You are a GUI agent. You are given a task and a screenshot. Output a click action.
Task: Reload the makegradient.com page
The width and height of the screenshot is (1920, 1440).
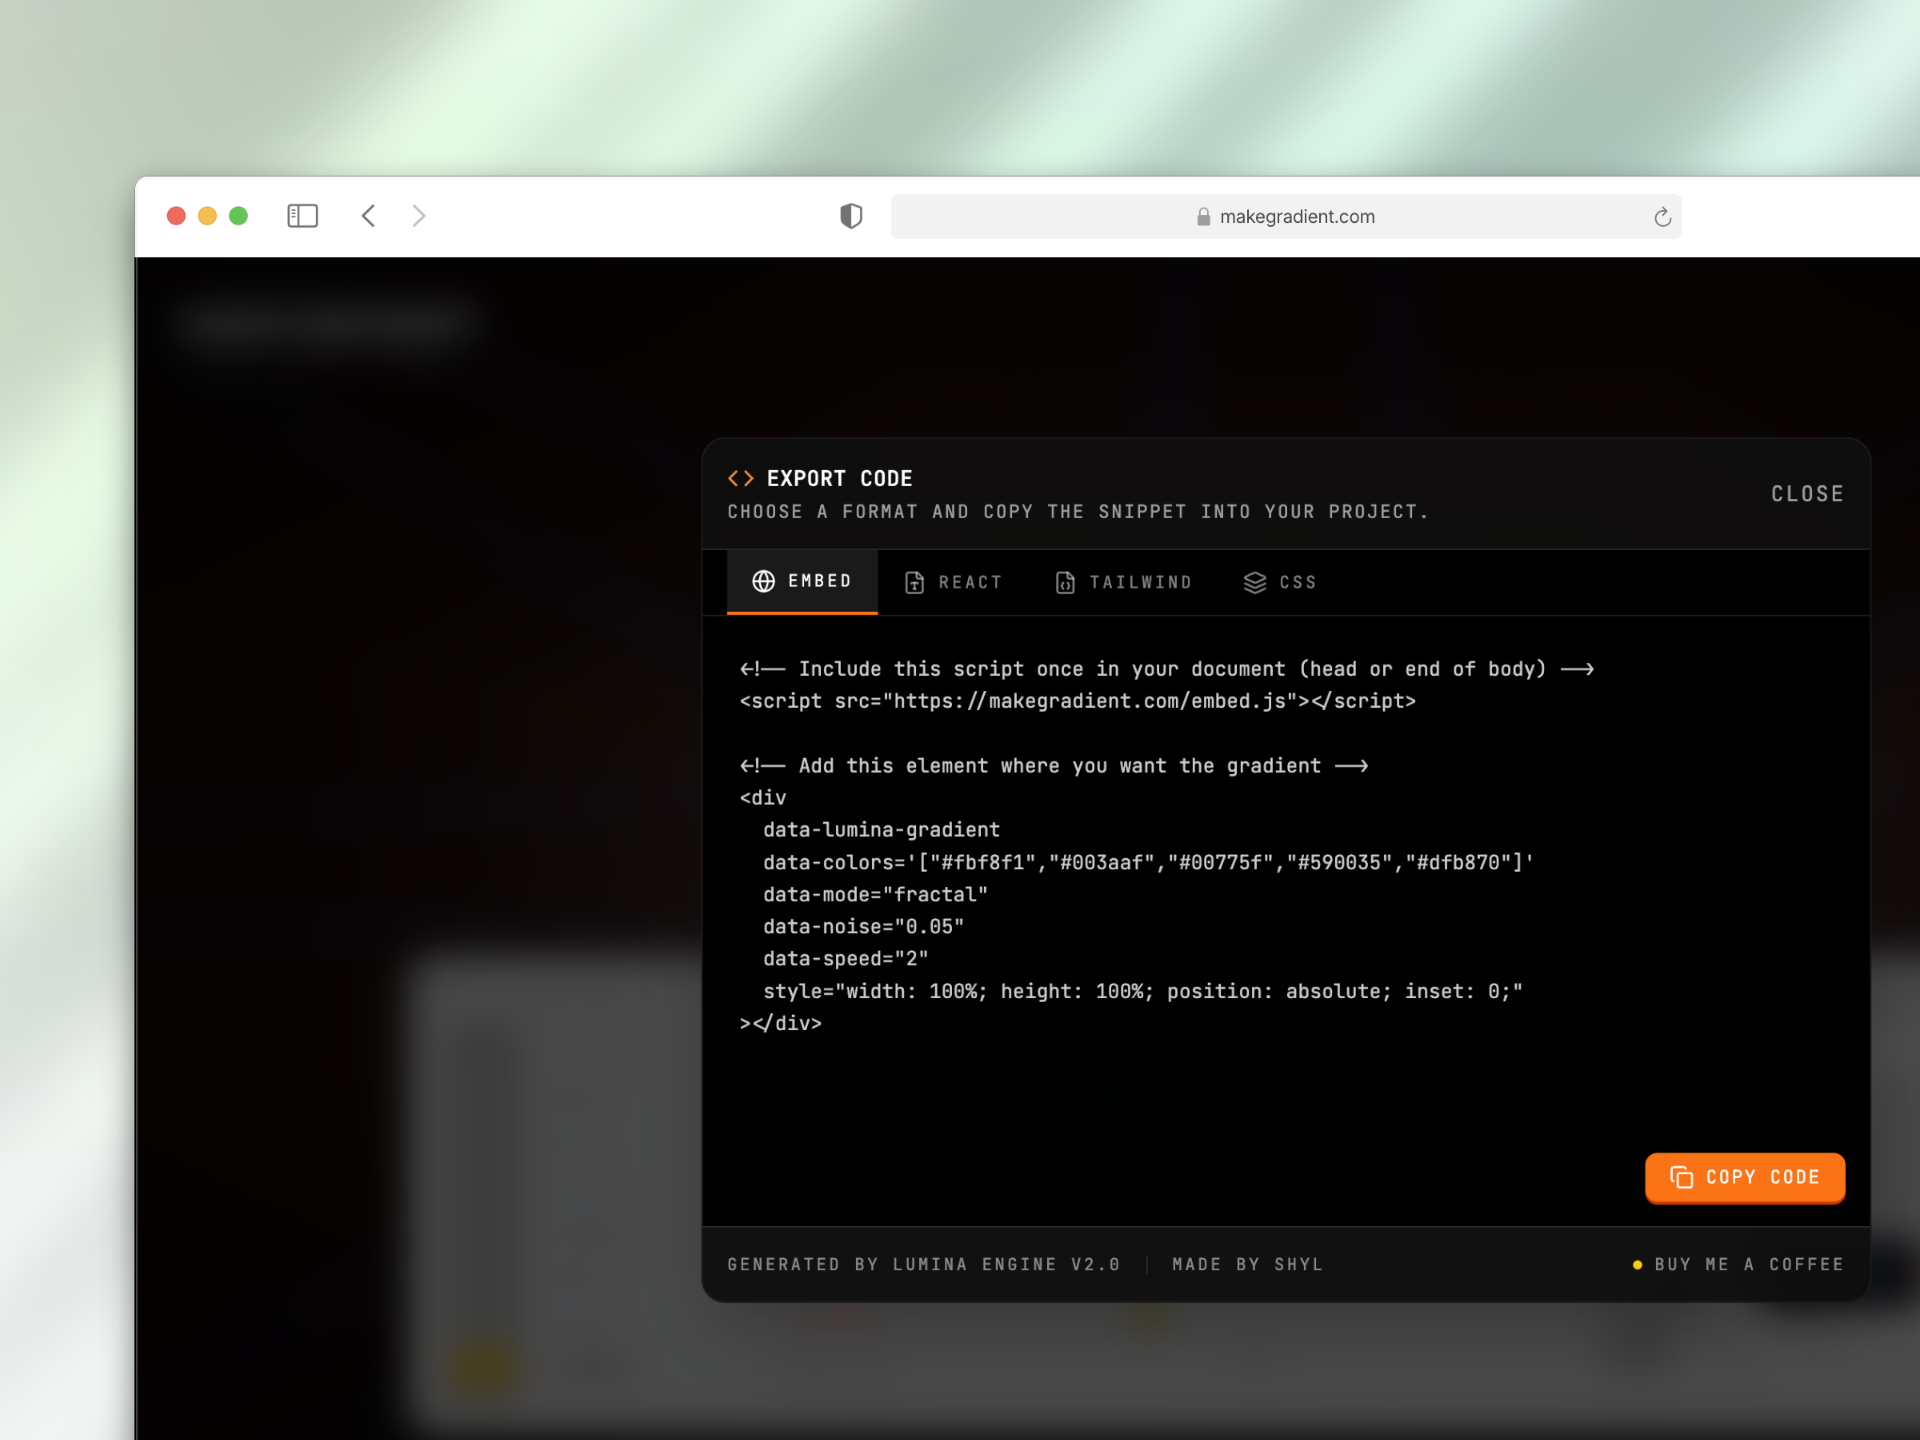(1662, 216)
